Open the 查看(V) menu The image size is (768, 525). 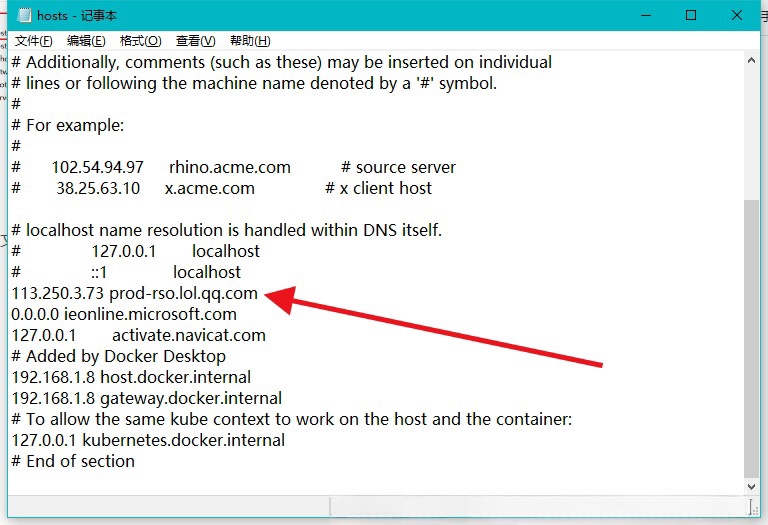pyautogui.click(x=195, y=41)
